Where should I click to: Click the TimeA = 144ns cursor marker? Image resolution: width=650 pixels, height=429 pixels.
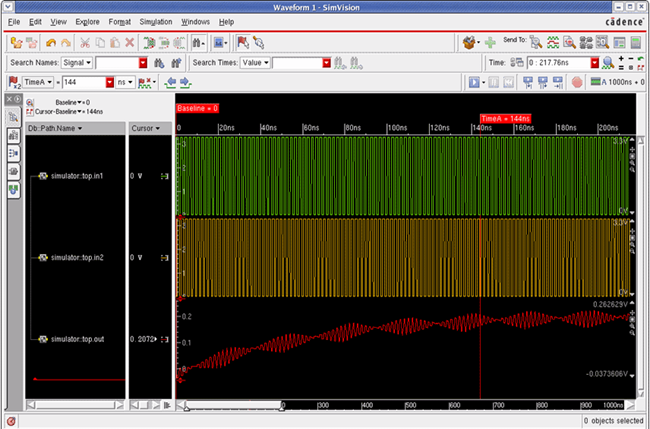pyautogui.click(x=505, y=118)
